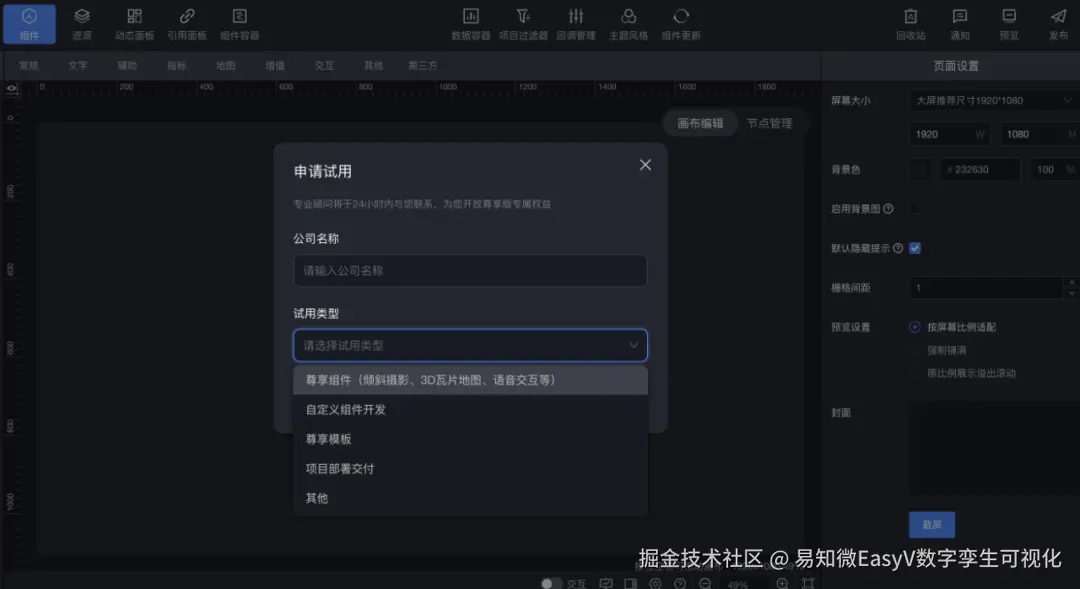Click the 预览 preview icon
This screenshot has height=589, width=1080.
pyautogui.click(x=1009, y=16)
